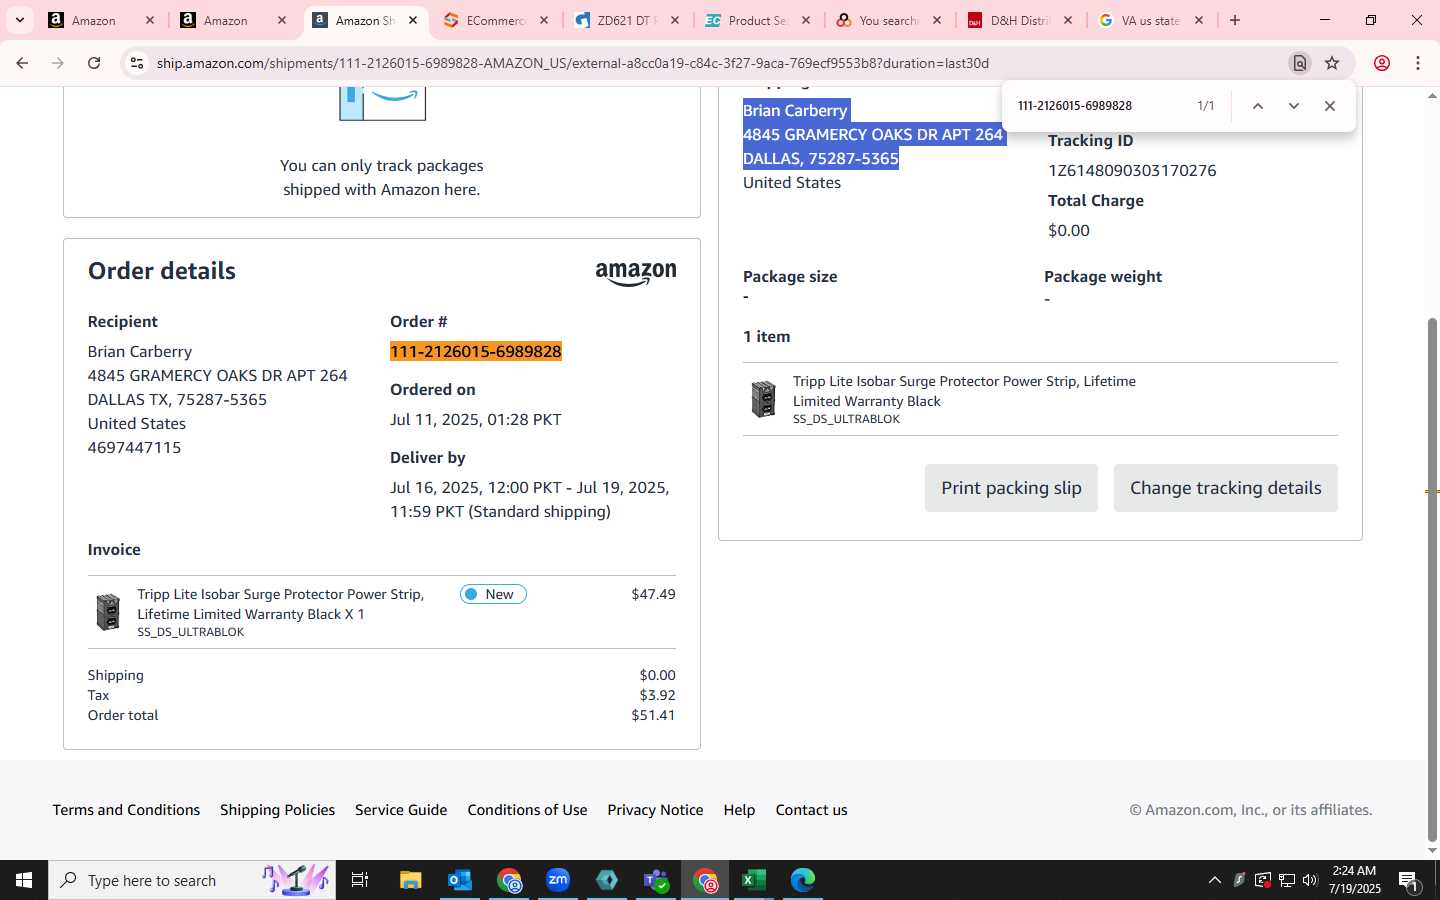Open Microsoft Teams from taskbar

click(x=656, y=880)
